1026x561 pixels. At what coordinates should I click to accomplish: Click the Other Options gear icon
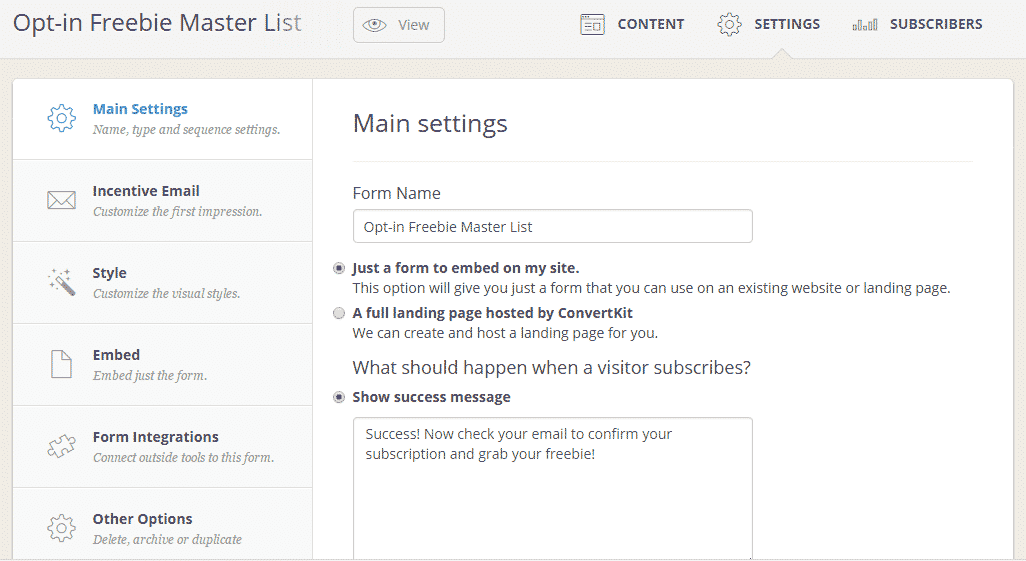62,528
